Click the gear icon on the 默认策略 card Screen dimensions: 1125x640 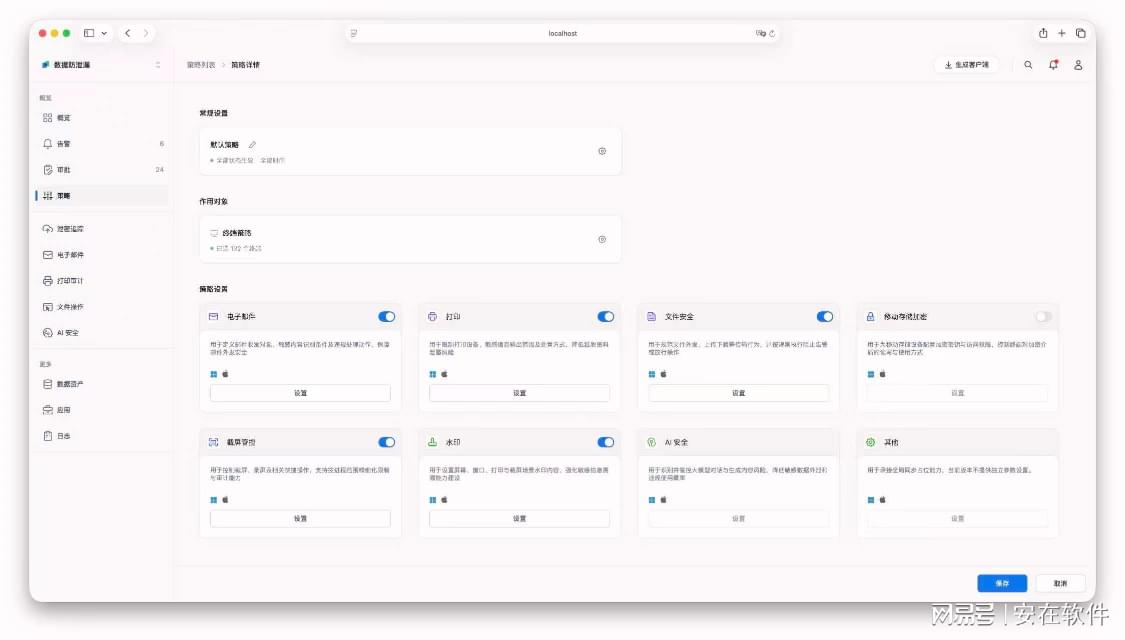pos(602,151)
